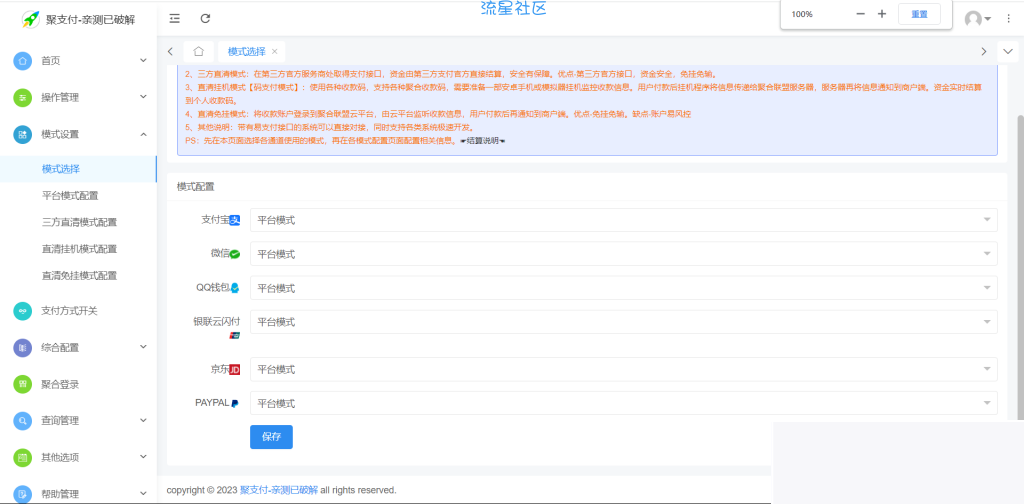Zoom out with the minus button
This screenshot has height=504, width=1024.
coord(861,14)
